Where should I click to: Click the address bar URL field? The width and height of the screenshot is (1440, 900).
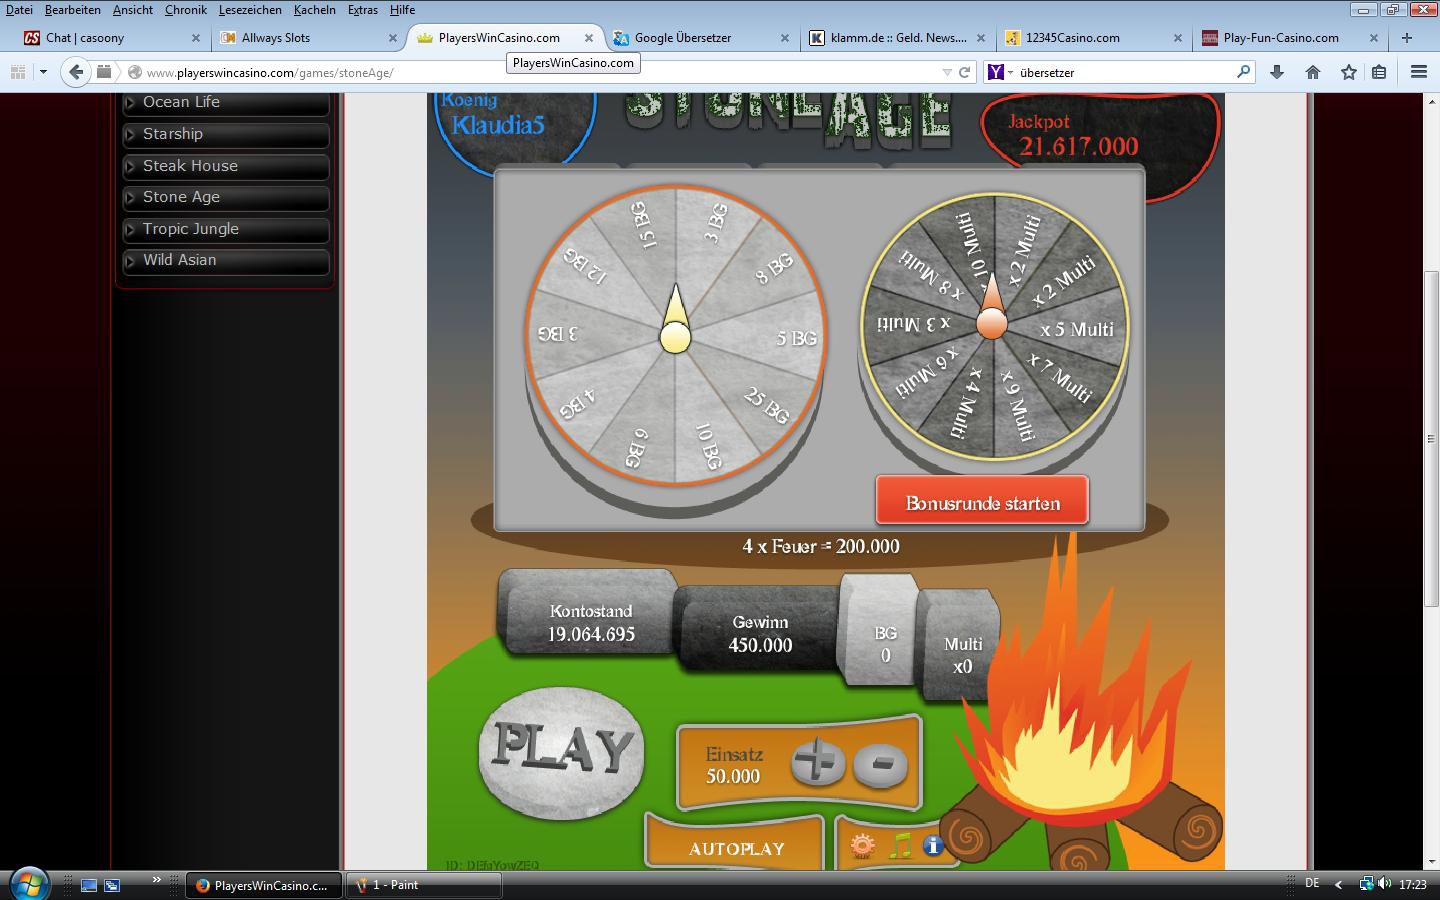540,72
